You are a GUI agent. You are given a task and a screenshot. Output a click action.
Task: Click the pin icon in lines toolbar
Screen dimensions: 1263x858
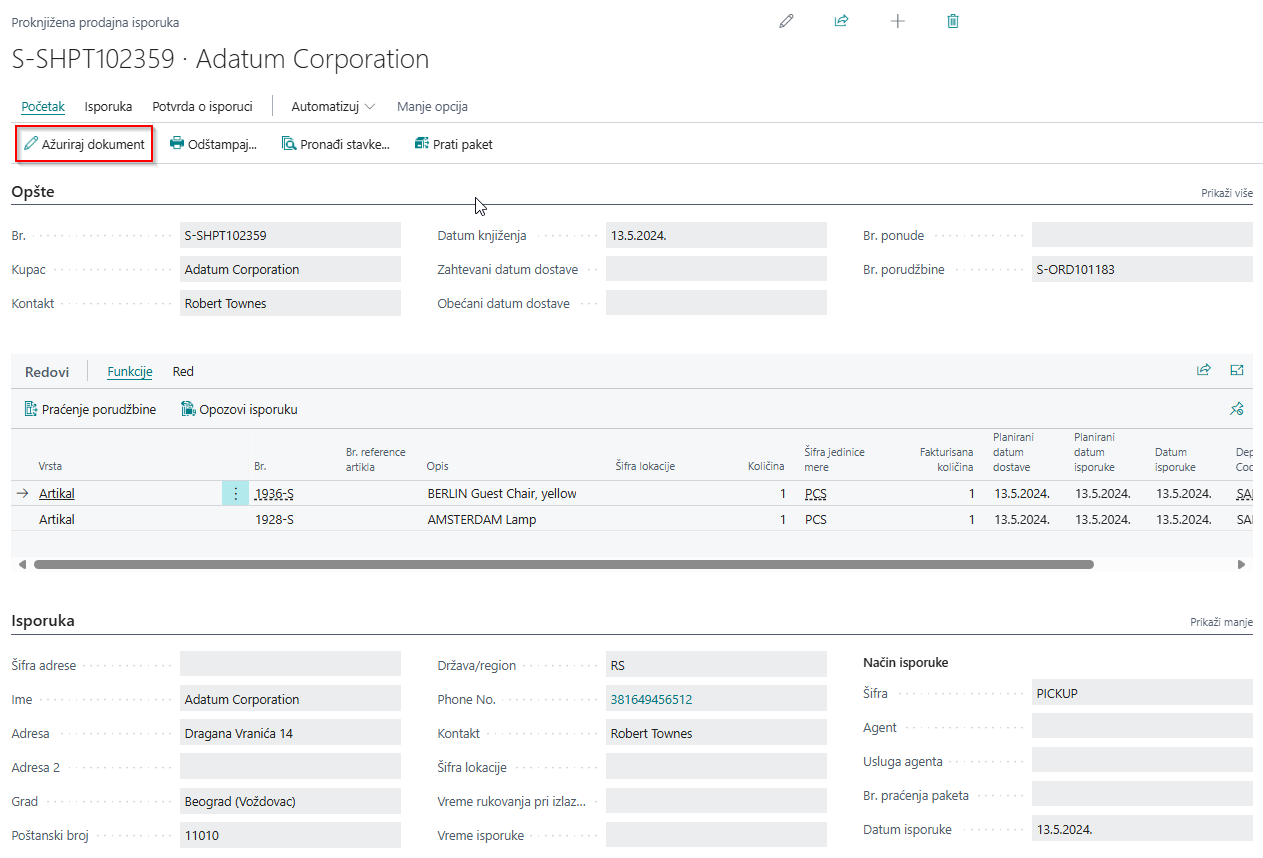1237,409
